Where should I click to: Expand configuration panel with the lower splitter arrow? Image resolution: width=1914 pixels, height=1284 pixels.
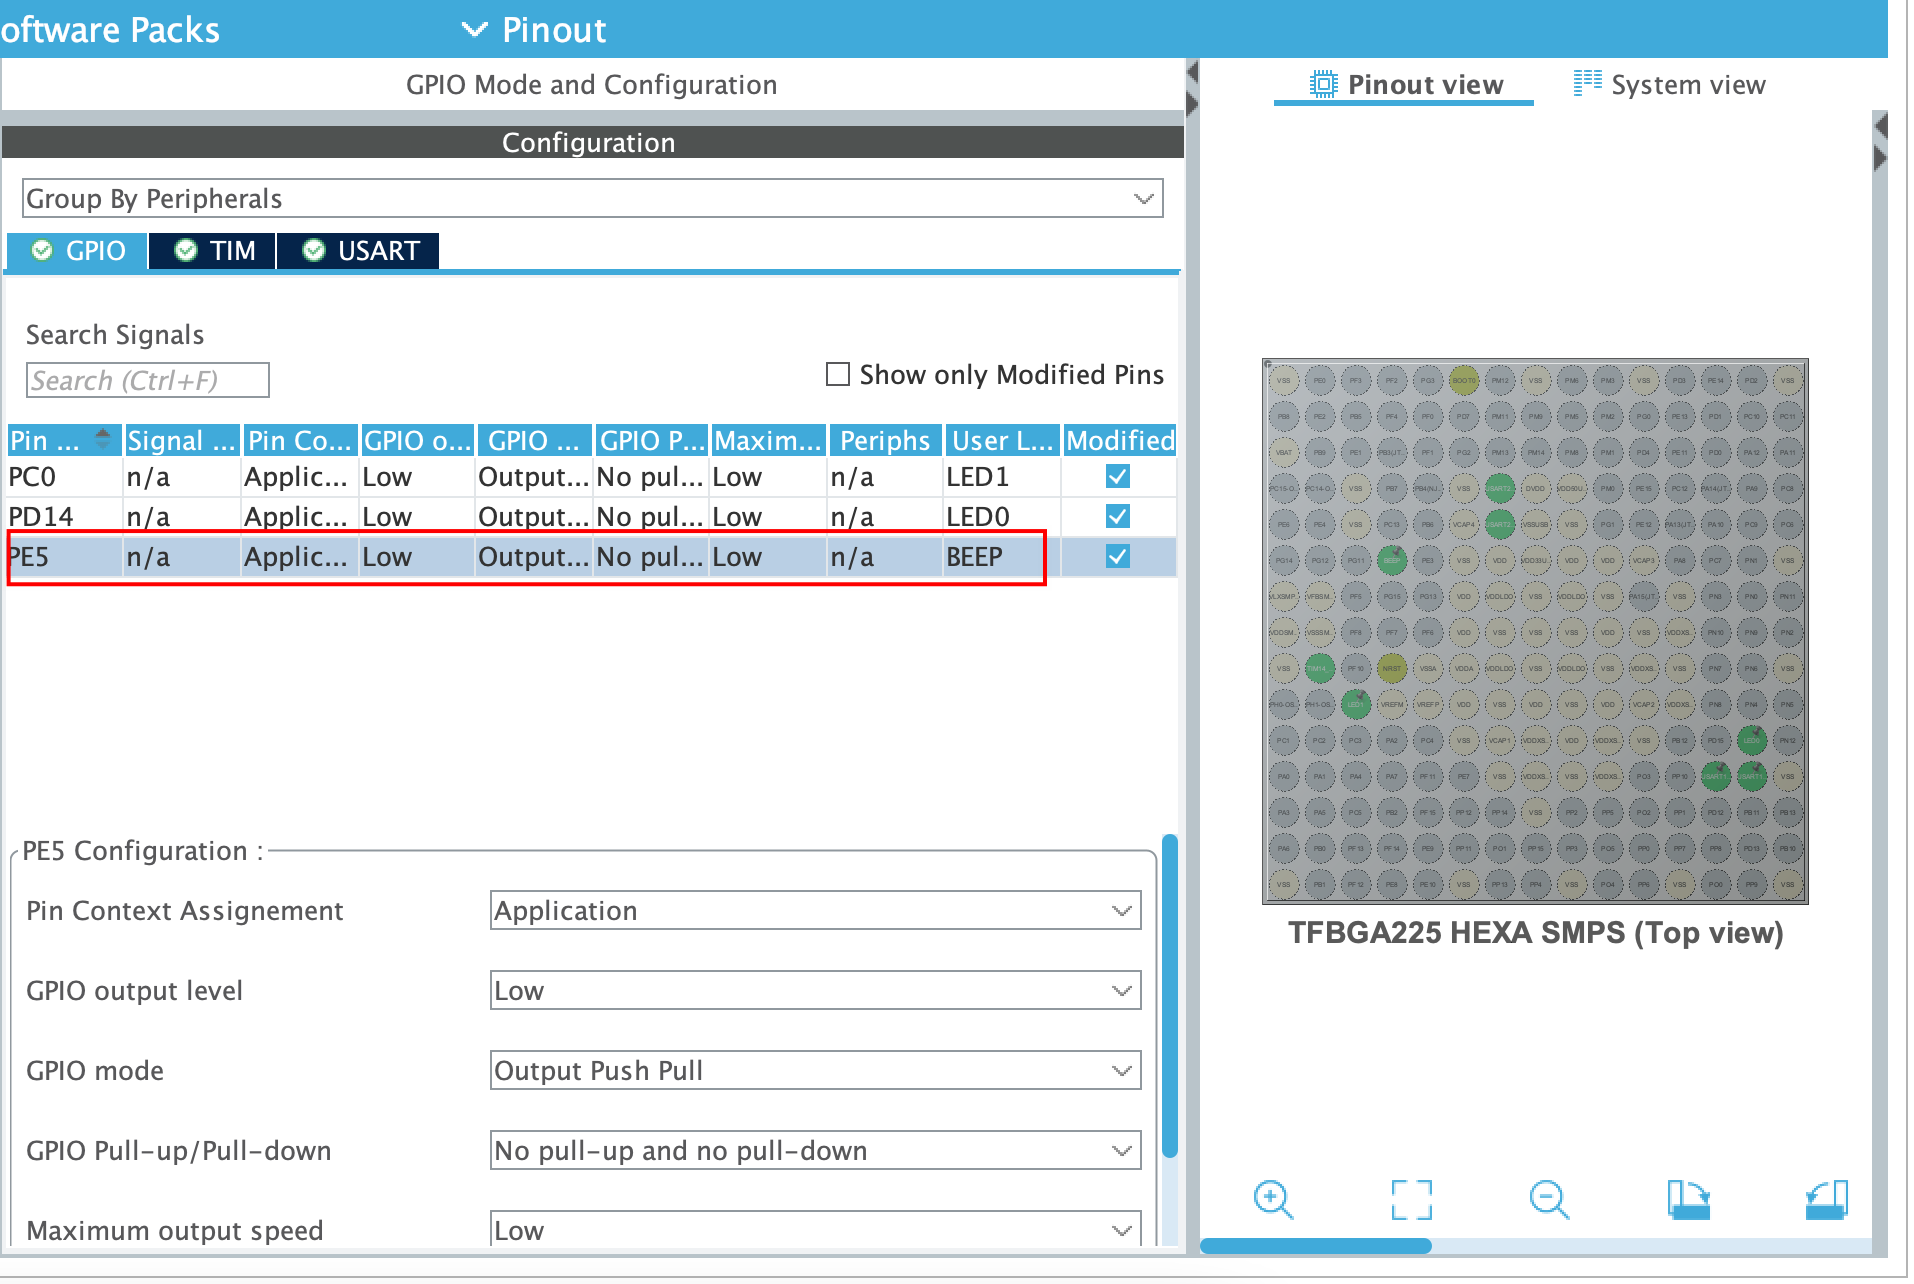tap(1192, 104)
